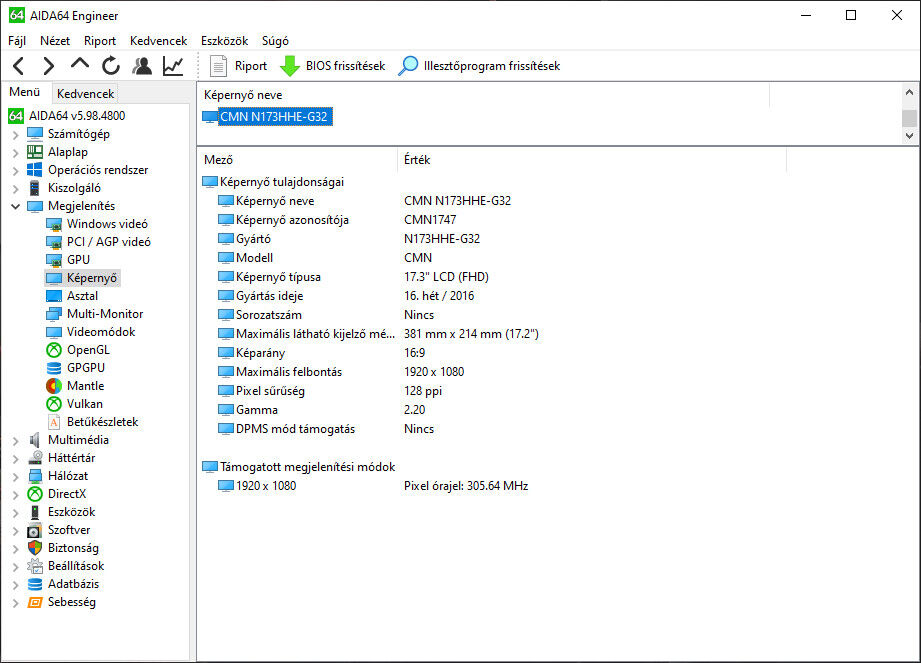
Task: Click the Érték column header
Action: coord(418,160)
